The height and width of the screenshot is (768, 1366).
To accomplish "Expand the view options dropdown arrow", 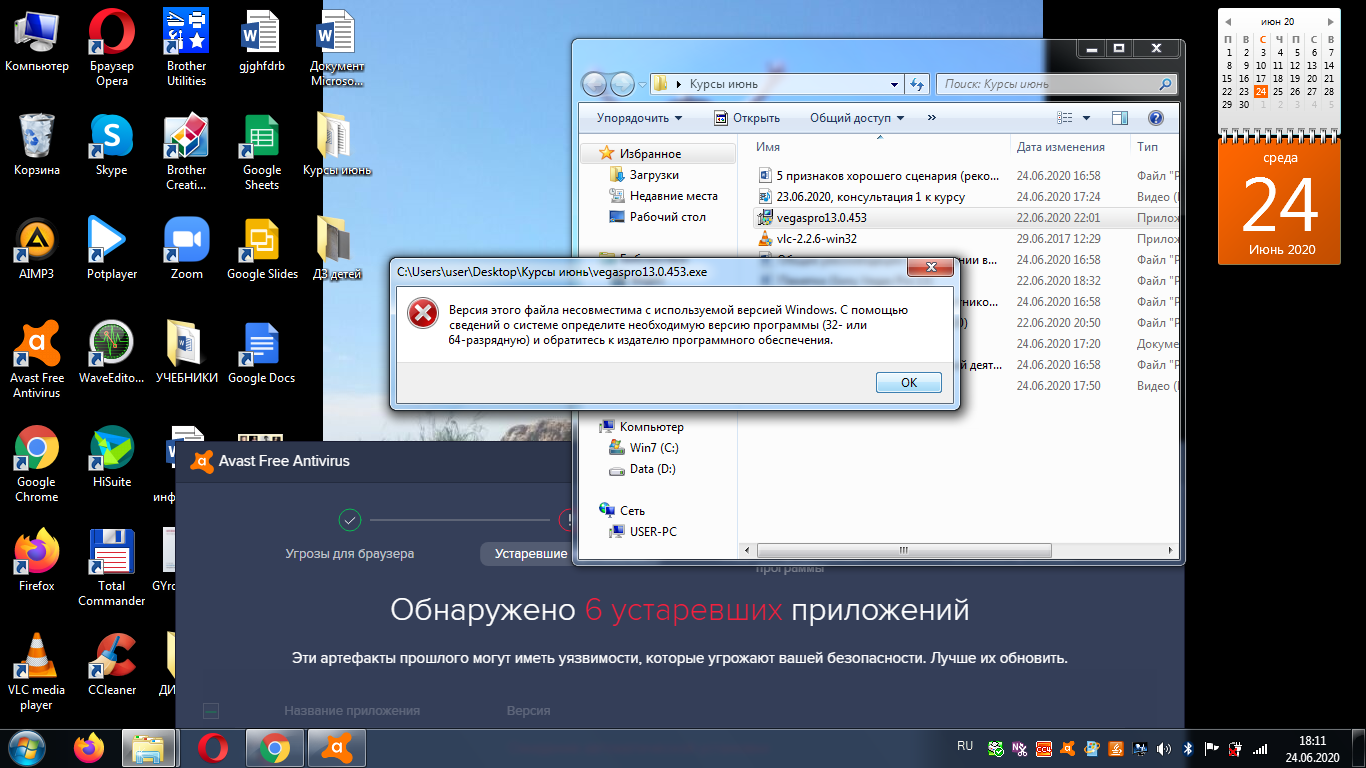I will [1087, 118].
